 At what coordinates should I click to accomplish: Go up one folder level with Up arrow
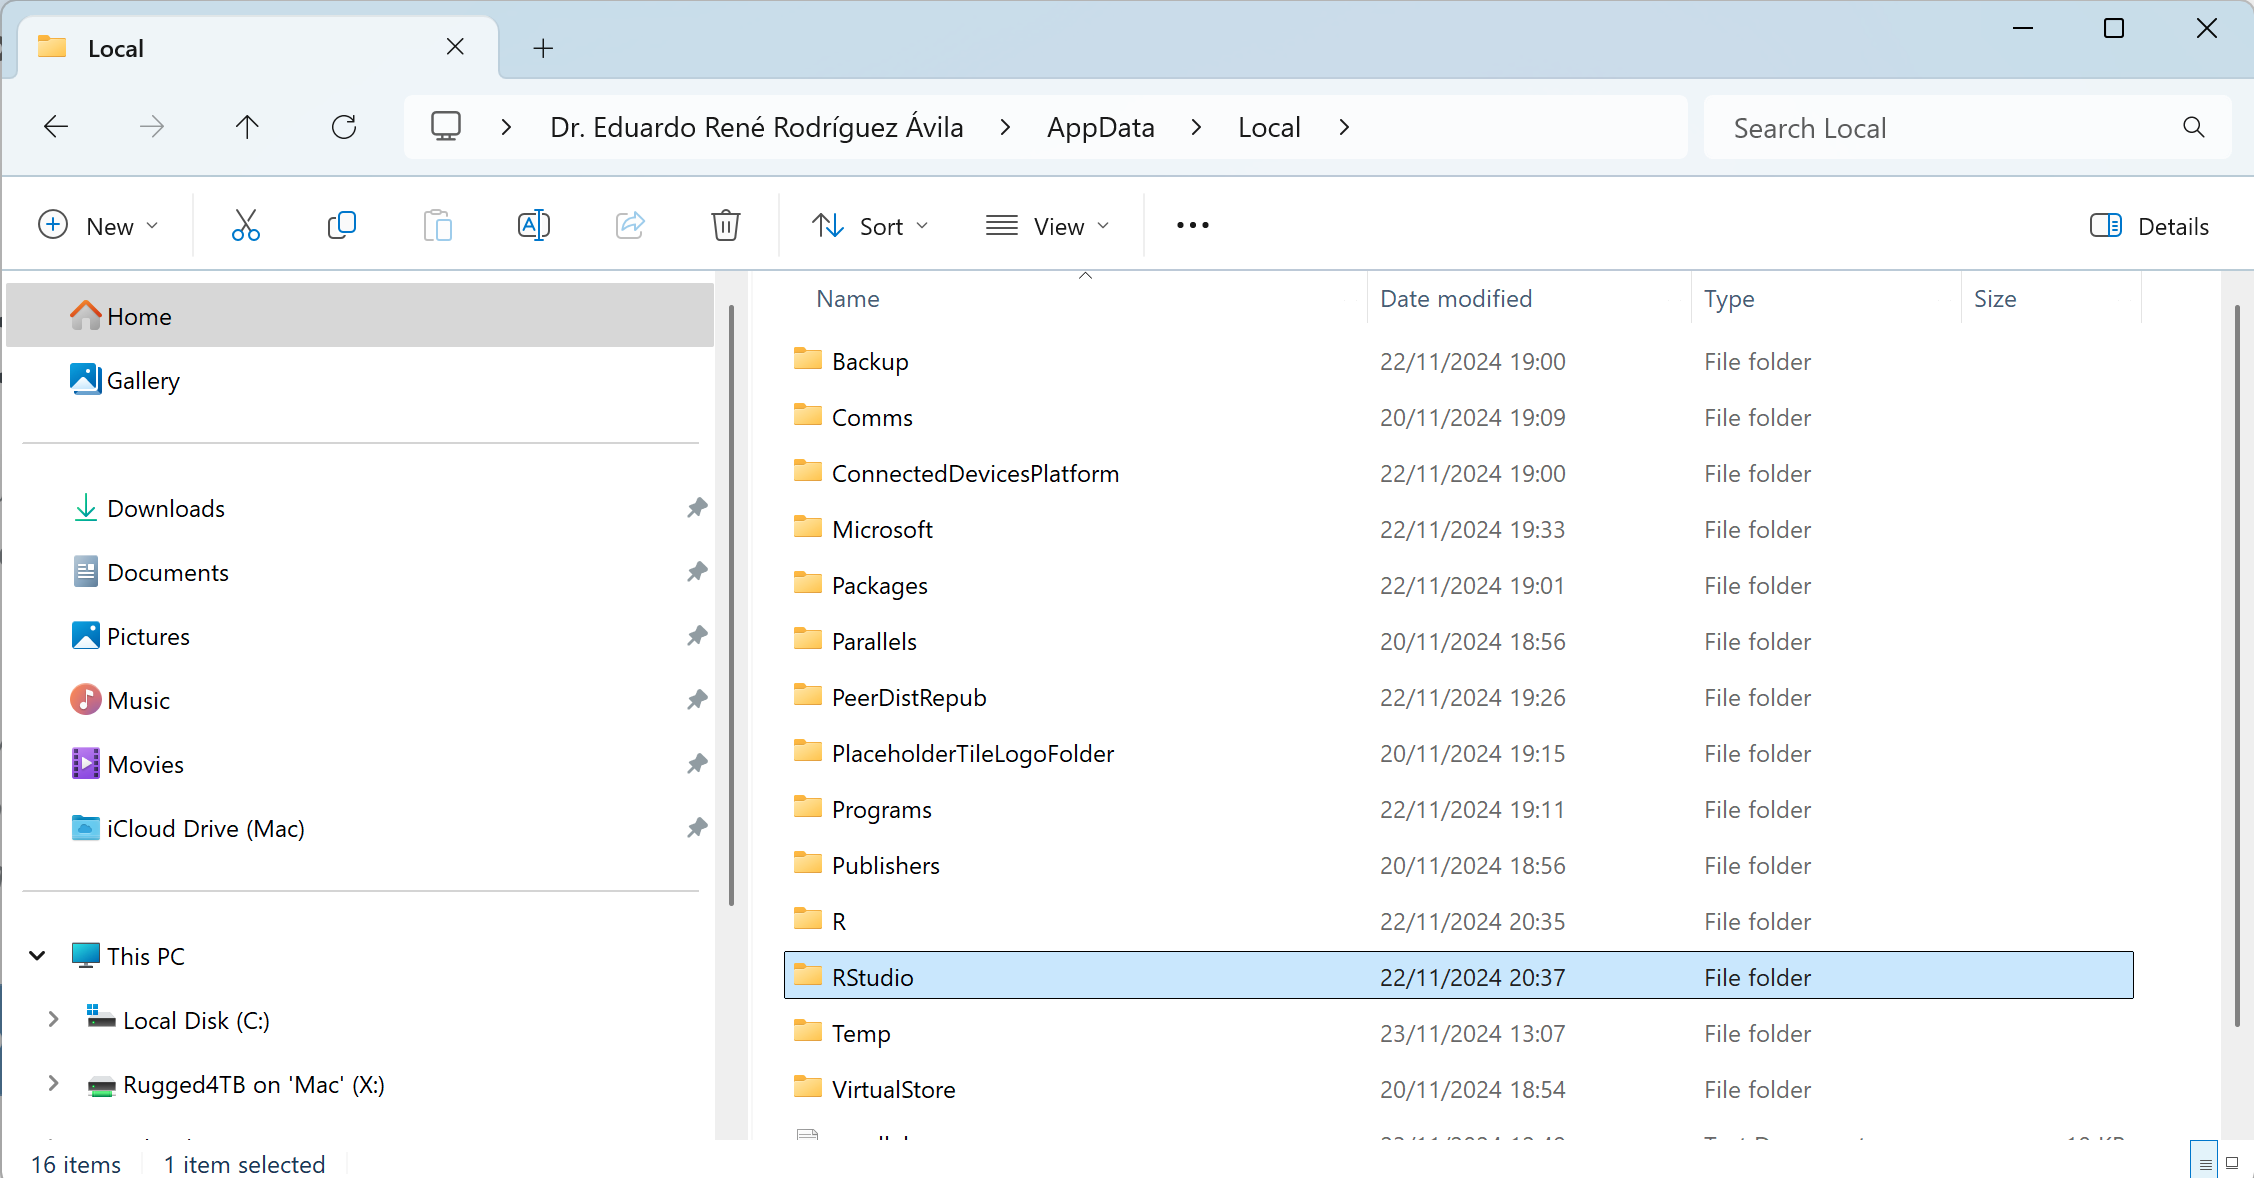[247, 127]
